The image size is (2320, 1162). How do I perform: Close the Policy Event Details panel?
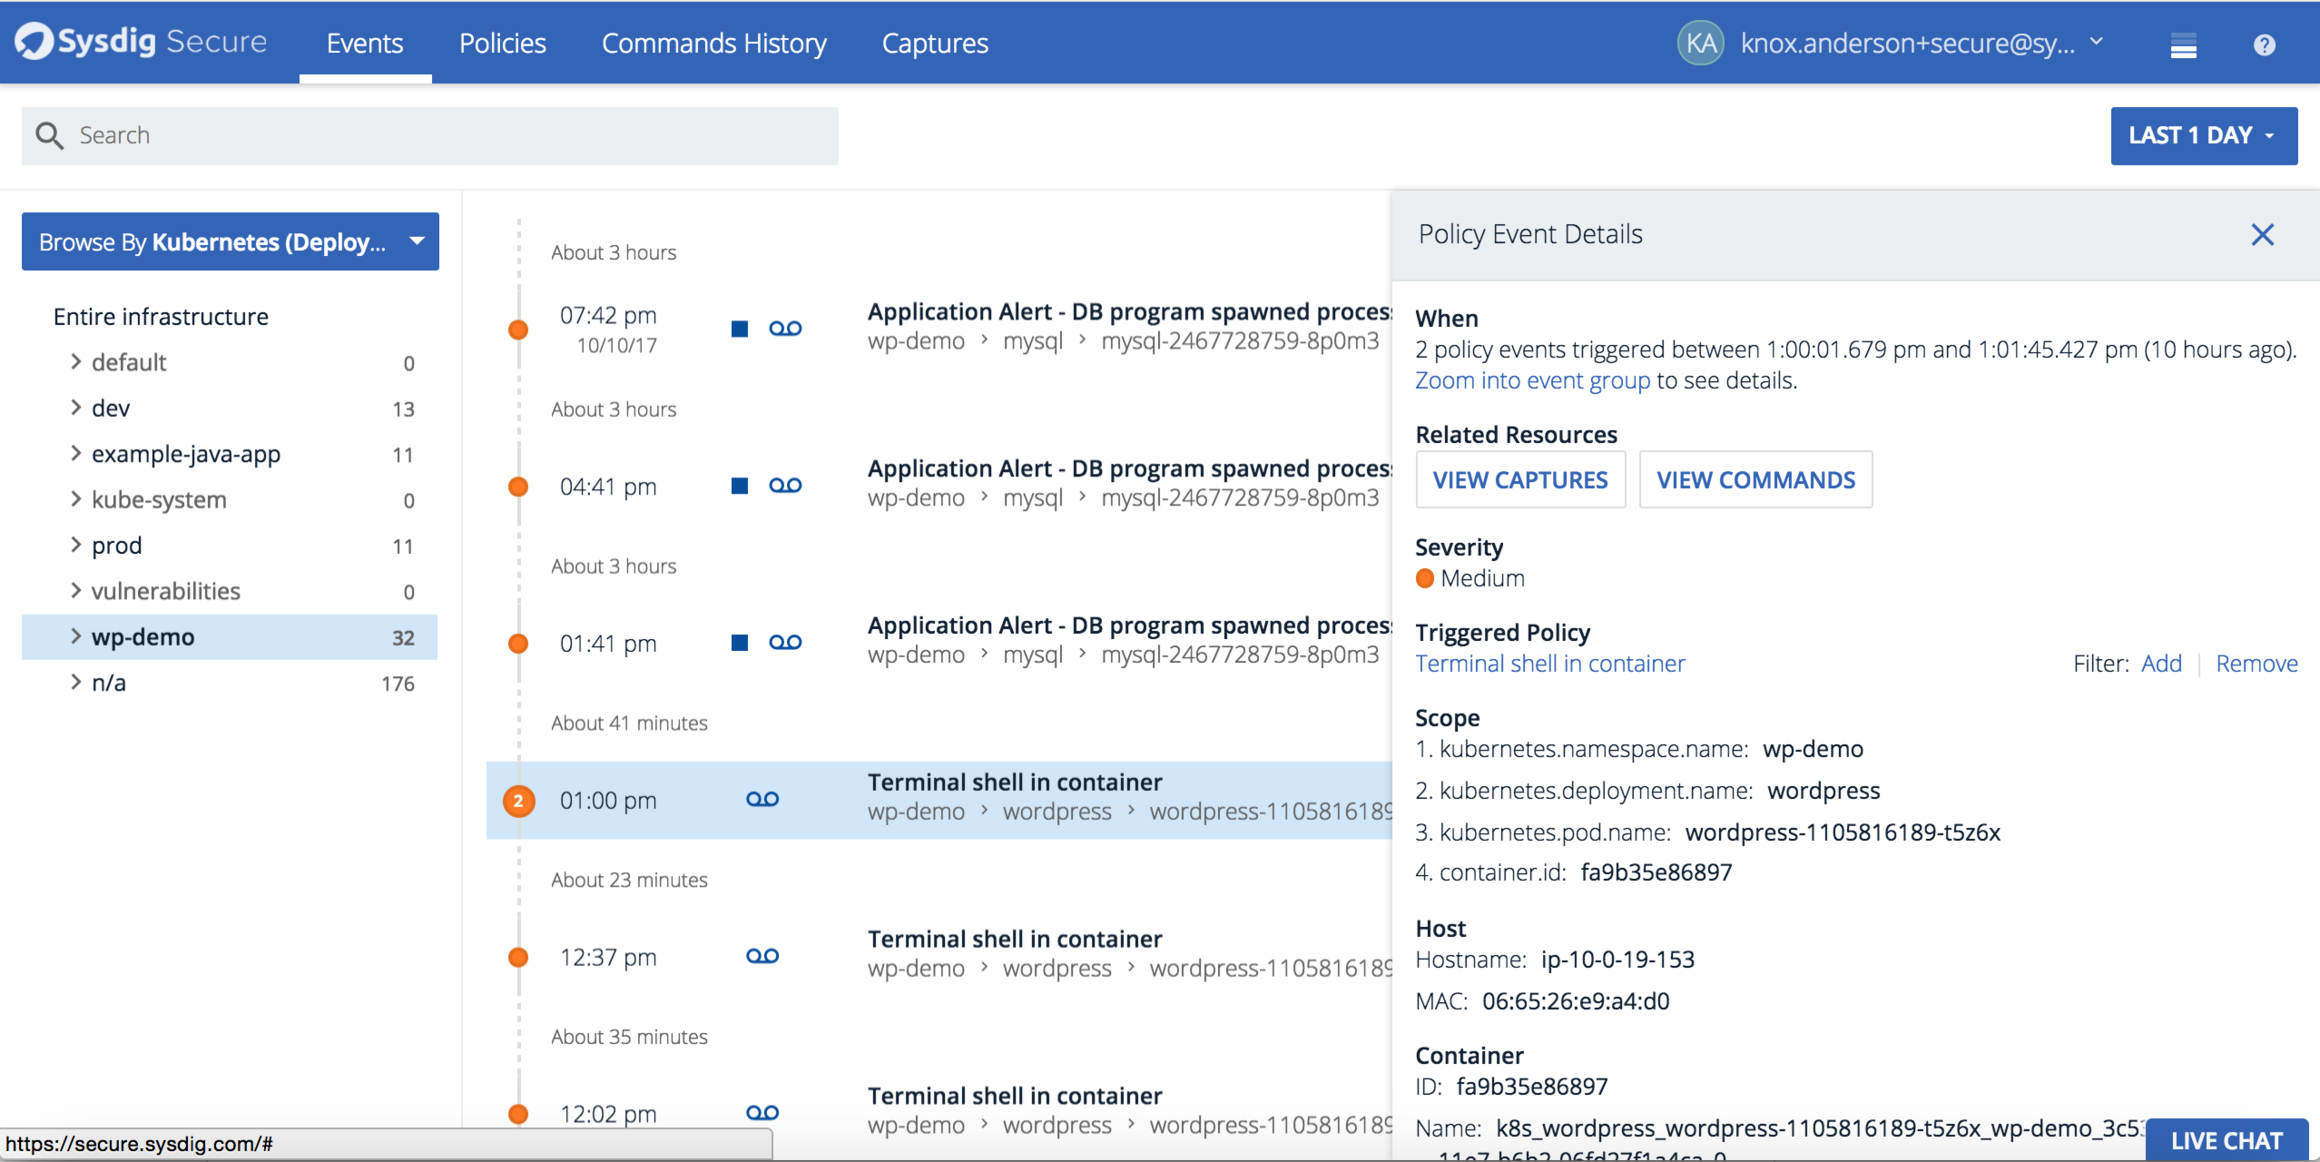pos(2262,234)
